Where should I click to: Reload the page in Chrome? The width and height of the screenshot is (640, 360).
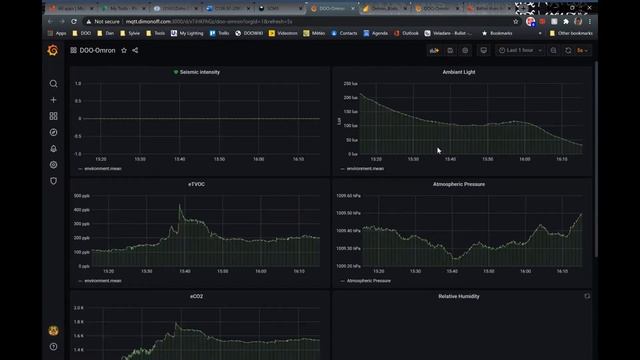pyautogui.click(x=74, y=21)
